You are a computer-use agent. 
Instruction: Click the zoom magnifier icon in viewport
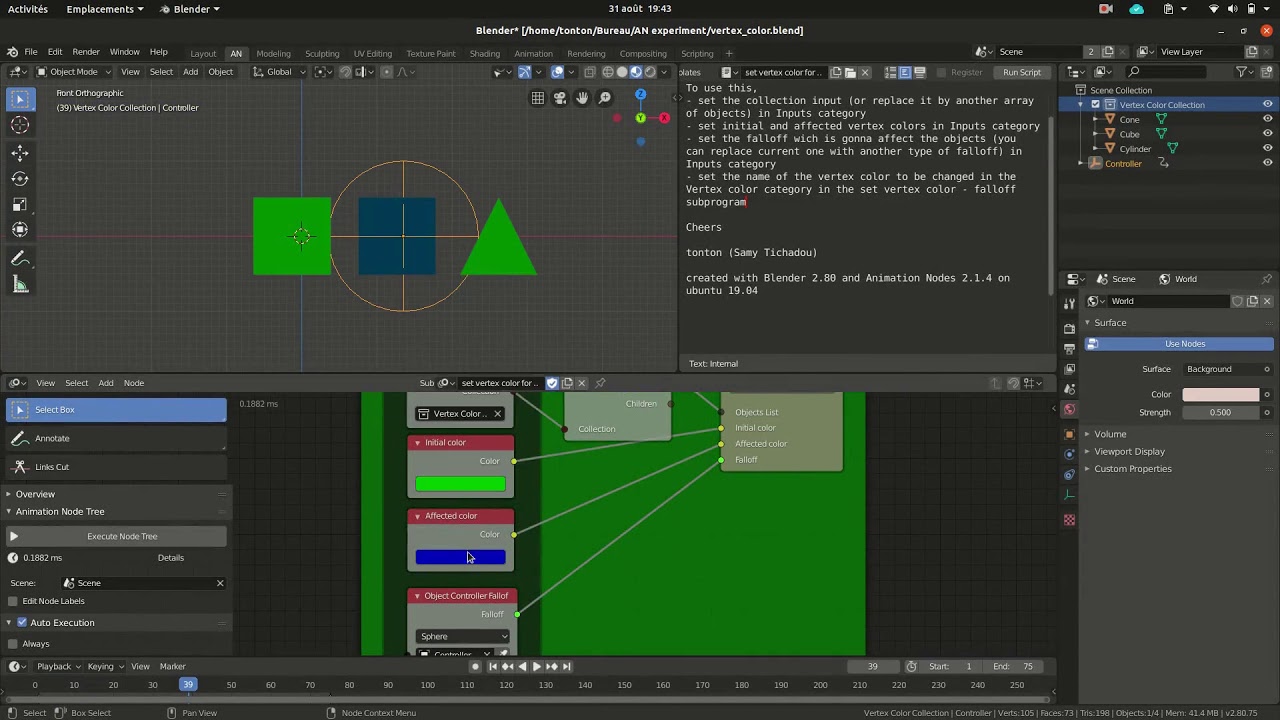coord(605,98)
